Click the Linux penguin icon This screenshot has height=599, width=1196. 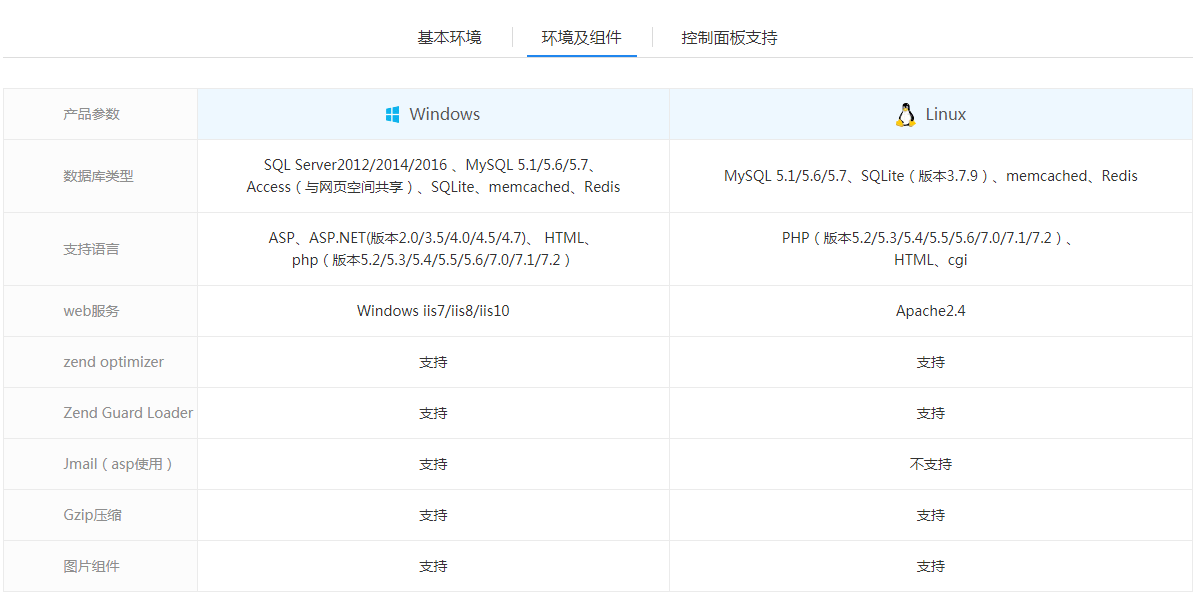pos(905,115)
